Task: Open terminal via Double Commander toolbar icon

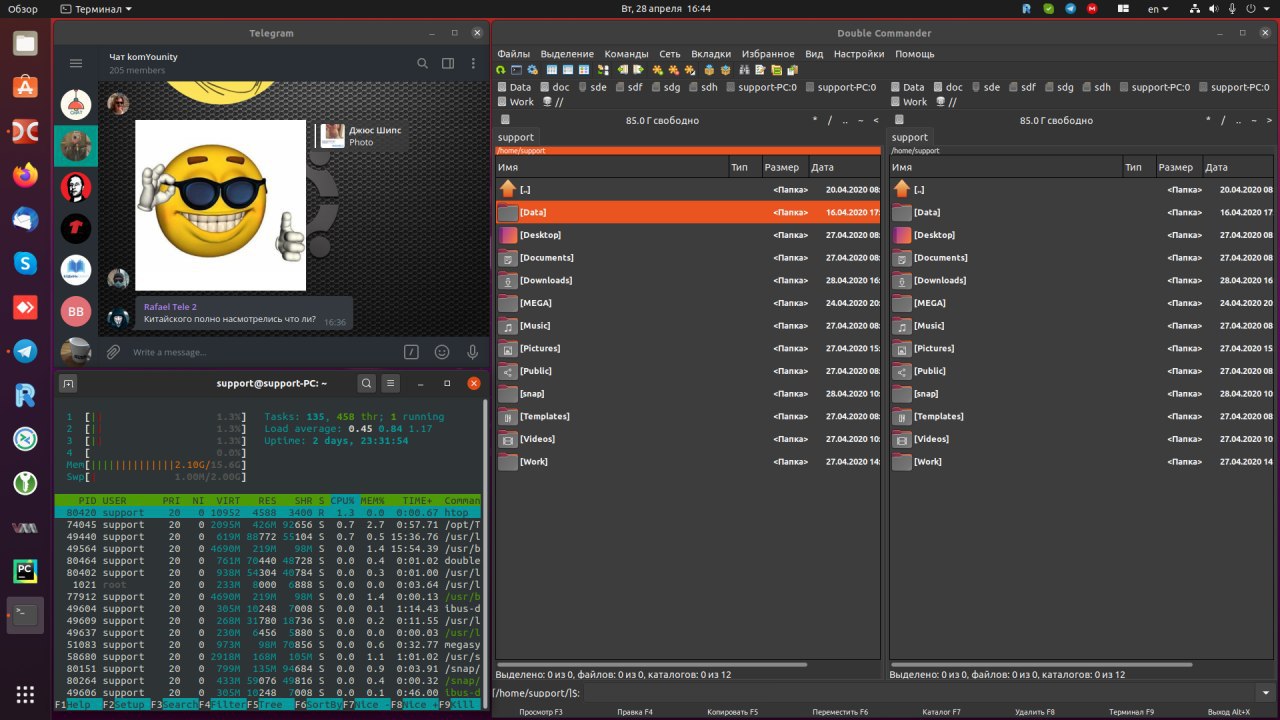Action: (x=516, y=70)
